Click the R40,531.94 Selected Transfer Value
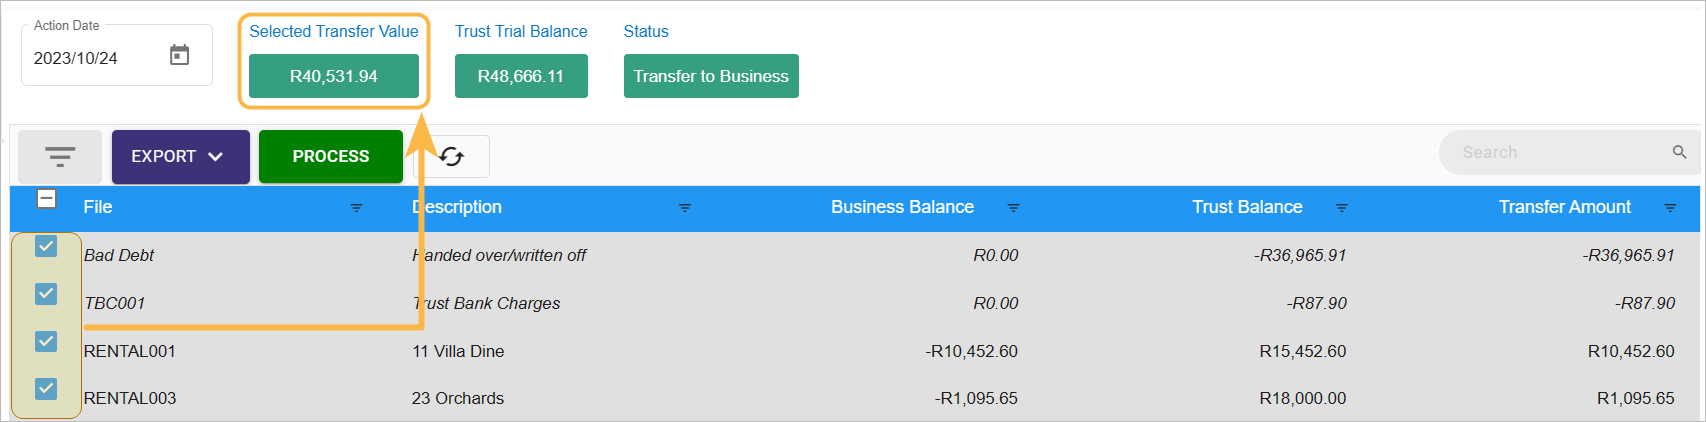 click(x=334, y=76)
